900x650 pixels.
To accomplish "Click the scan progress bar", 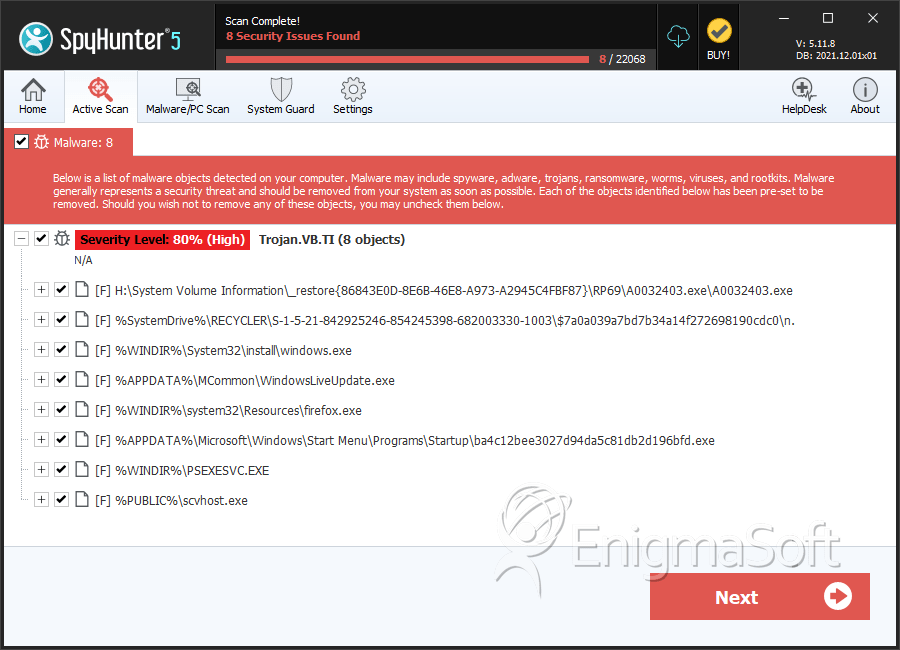I will 408,59.
